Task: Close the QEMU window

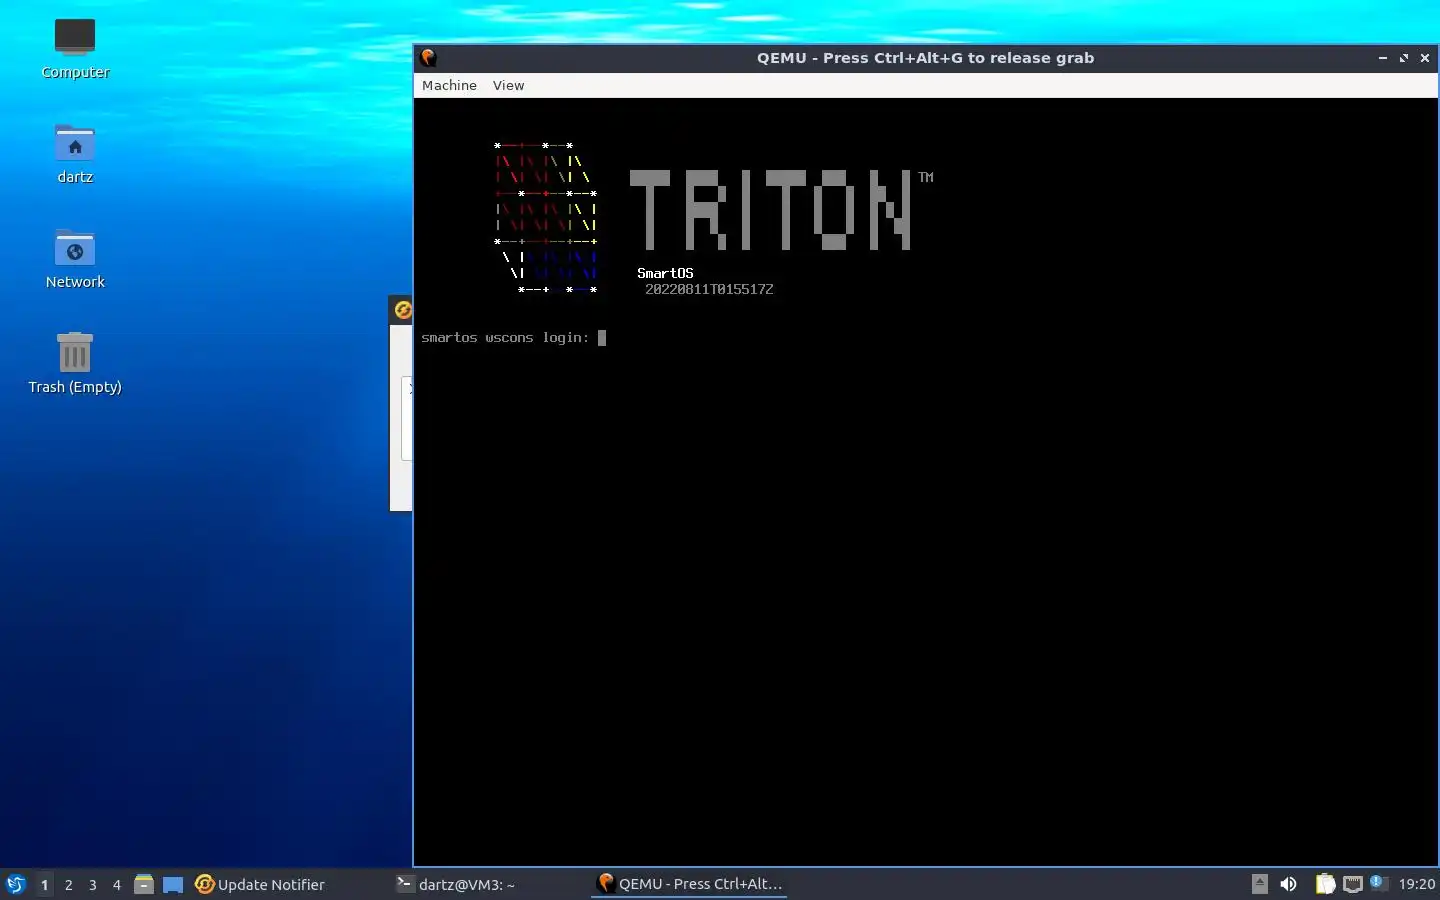Action: [x=1425, y=58]
